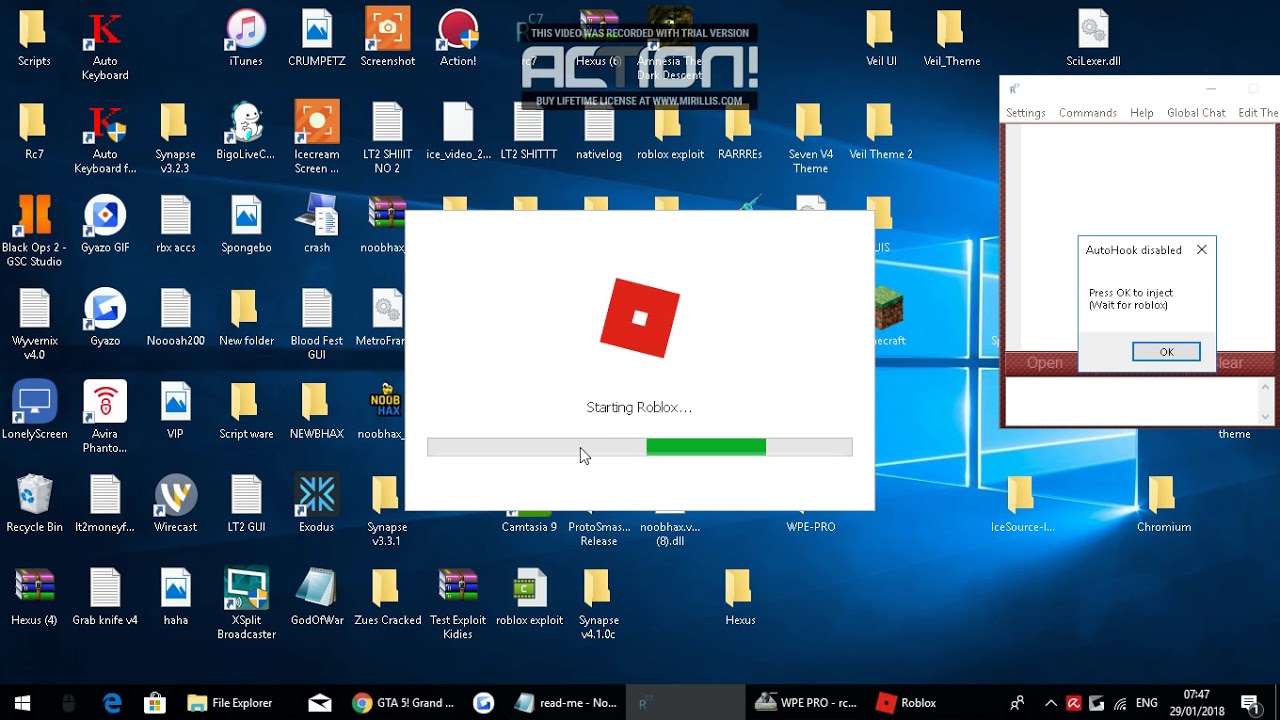1280x720 pixels.
Task: Click the input box scroll down arrow
Action: coord(1266,416)
